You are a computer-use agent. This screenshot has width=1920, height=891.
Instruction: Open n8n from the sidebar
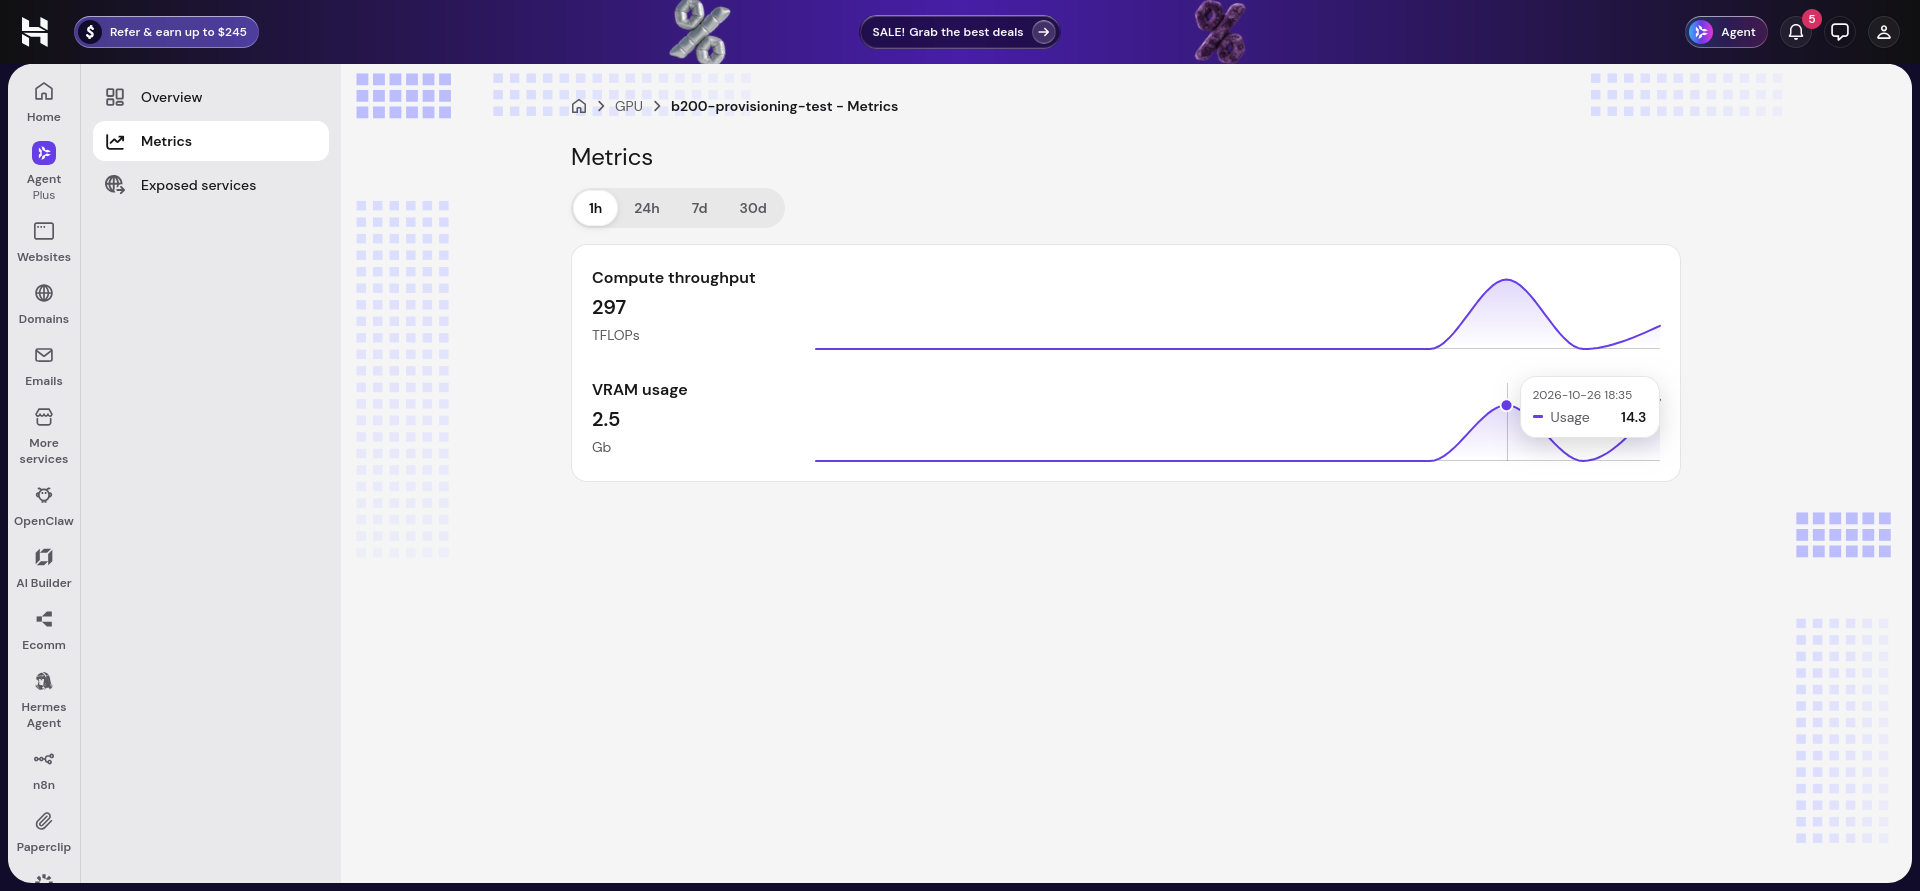[x=44, y=770]
